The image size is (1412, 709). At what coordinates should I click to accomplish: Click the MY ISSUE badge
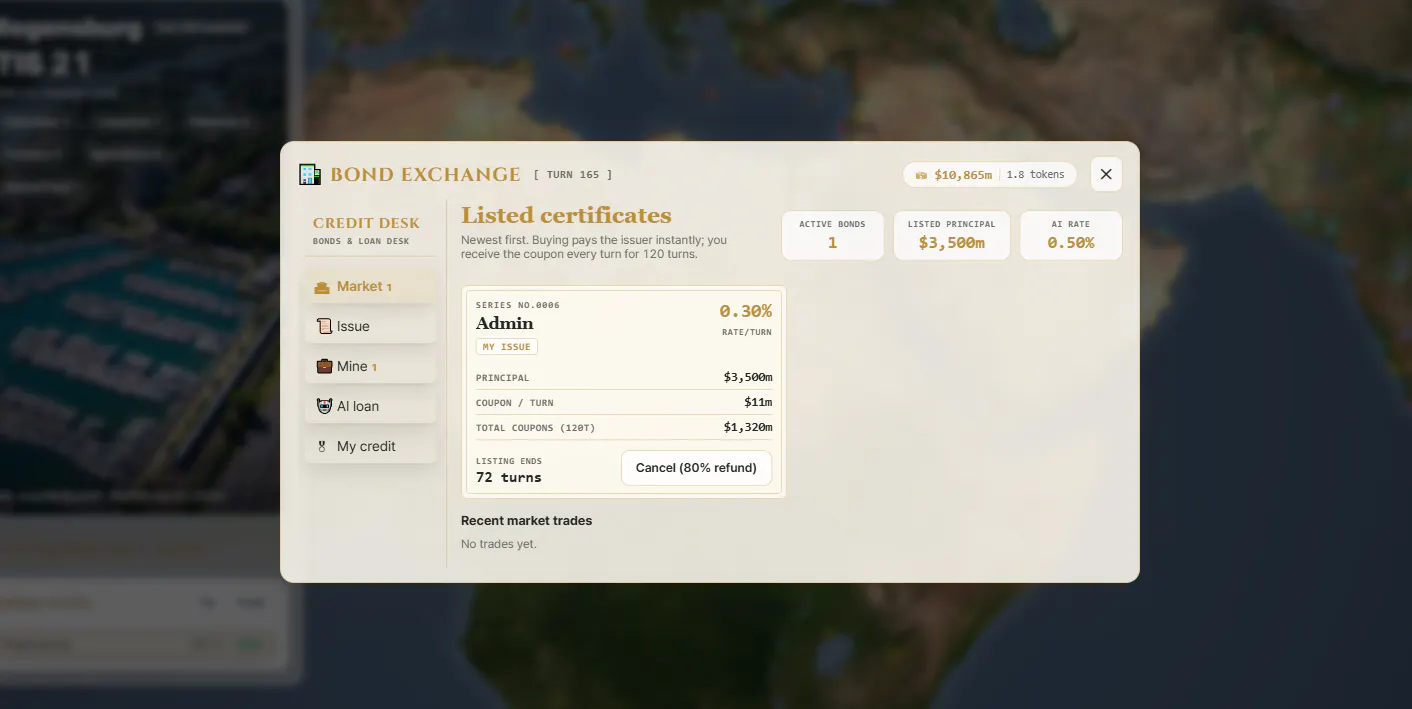pyautogui.click(x=507, y=347)
